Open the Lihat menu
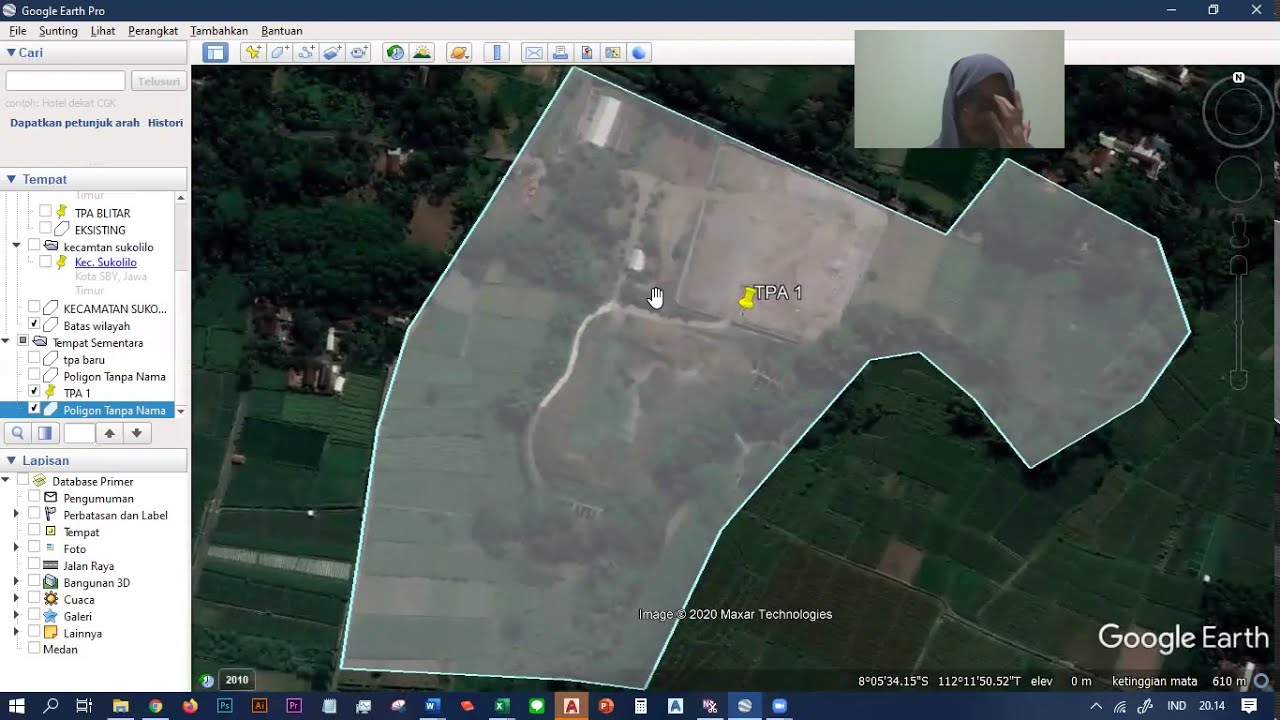Screen dimensions: 1280x720 pos(103,31)
